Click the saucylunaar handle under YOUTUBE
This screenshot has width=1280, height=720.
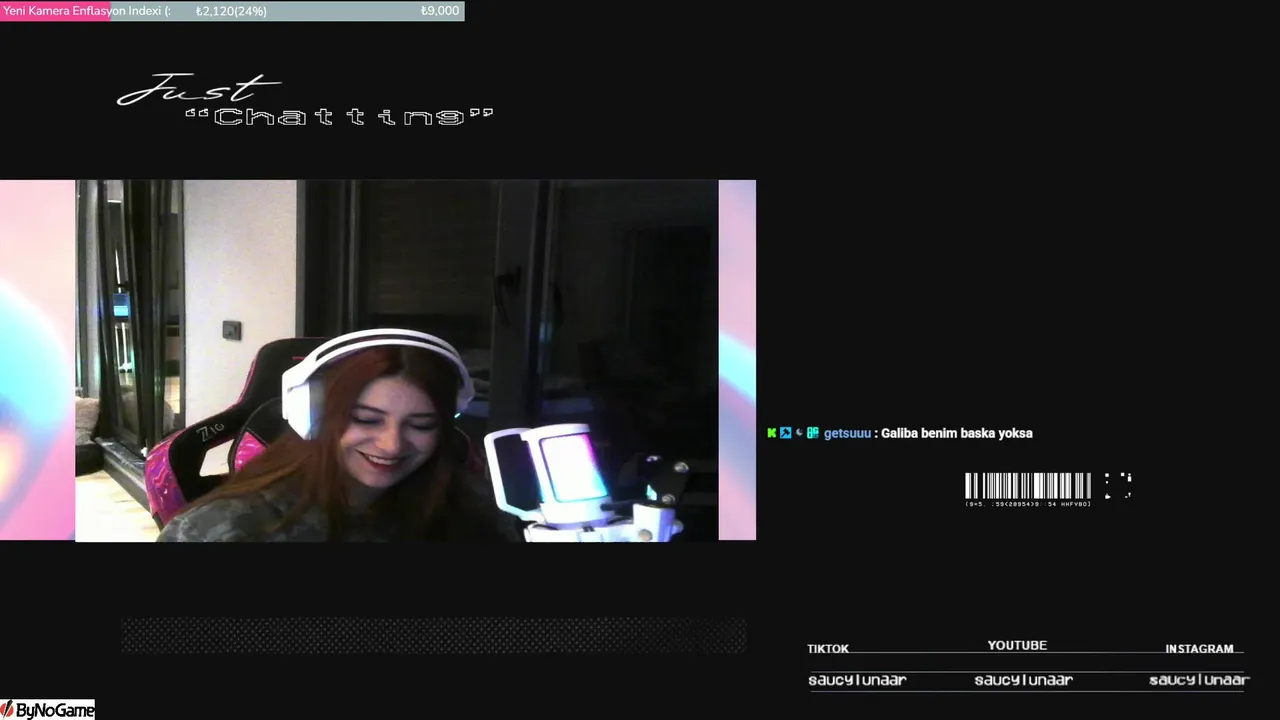point(1023,680)
